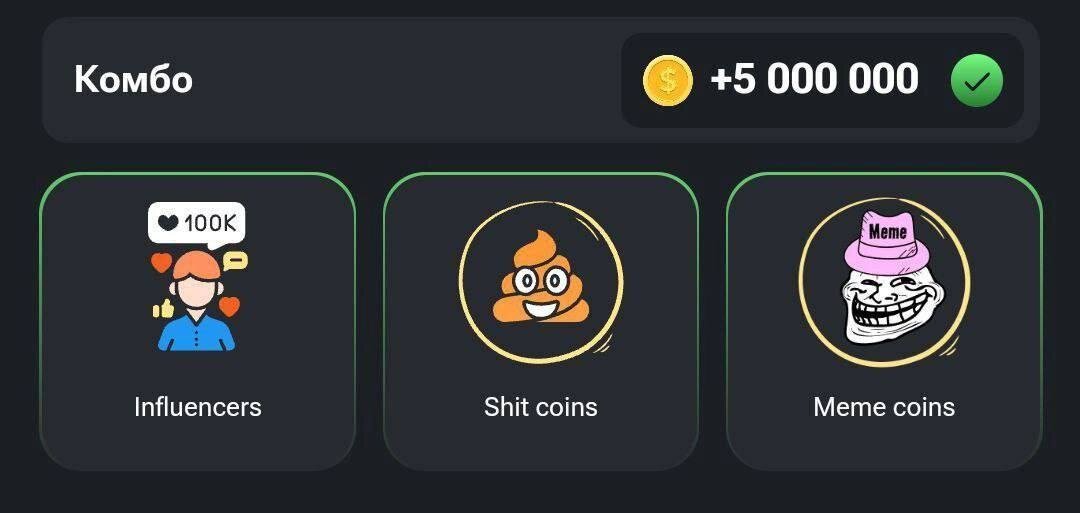The width and height of the screenshot is (1080, 513).
Task: Click the thumbs-up icon beside the influencer
Action: [163, 308]
